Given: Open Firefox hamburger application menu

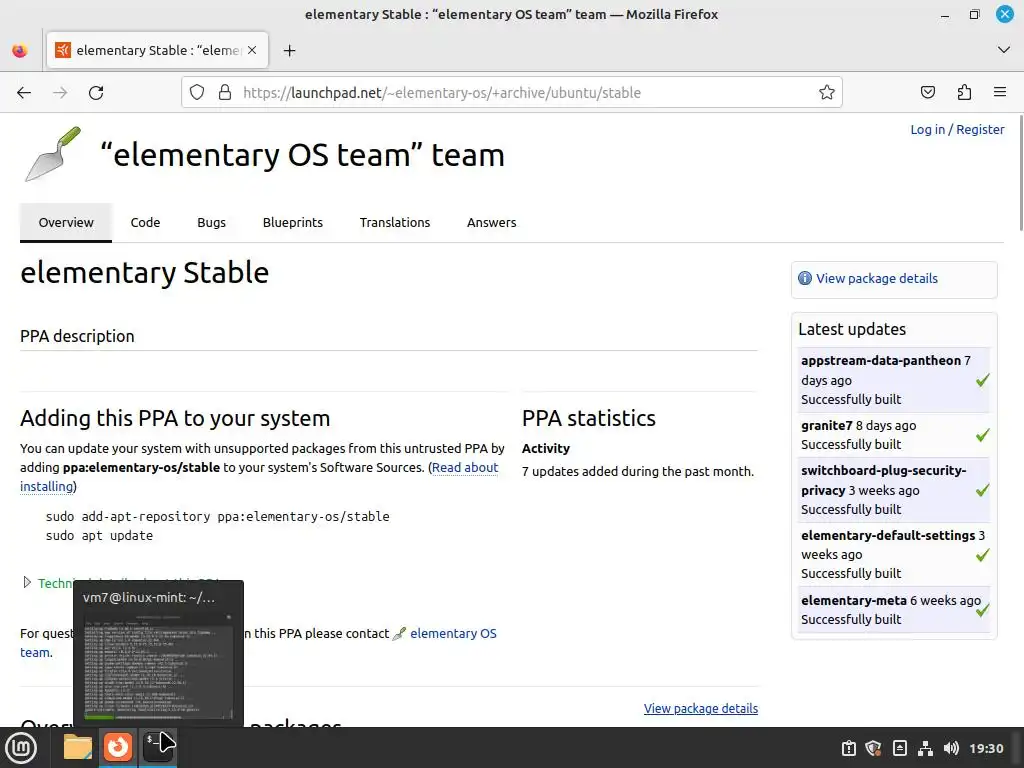Looking at the screenshot, I should (x=1000, y=93).
